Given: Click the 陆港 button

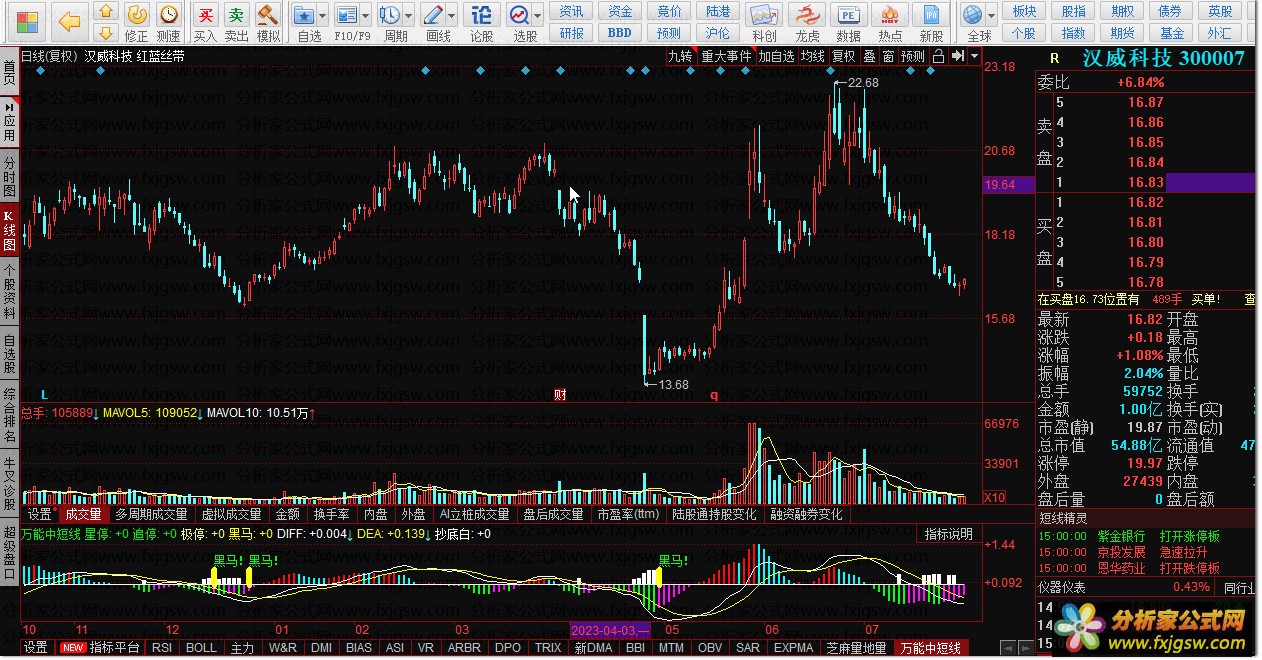Looking at the screenshot, I should 717,11.
